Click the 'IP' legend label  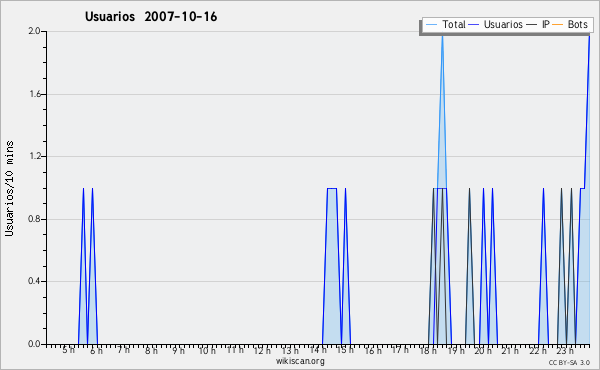(546, 24)
